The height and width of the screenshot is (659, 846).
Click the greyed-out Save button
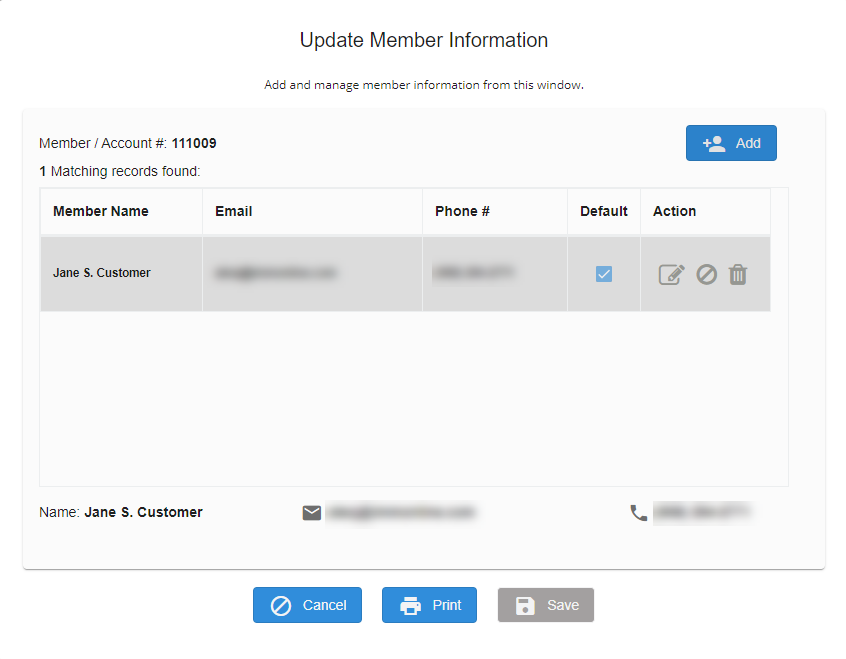(546, 605)
